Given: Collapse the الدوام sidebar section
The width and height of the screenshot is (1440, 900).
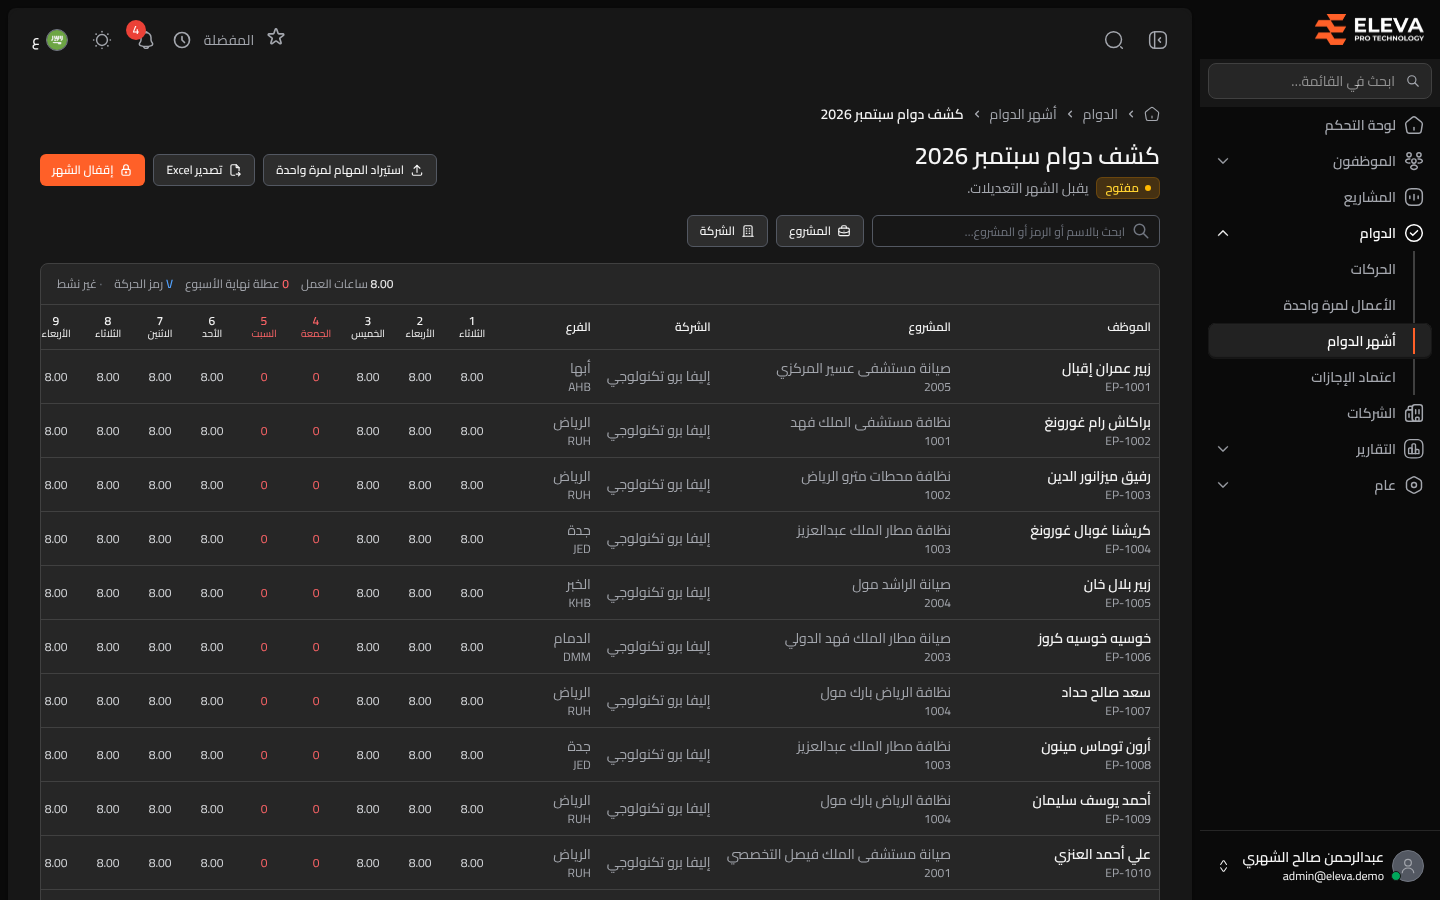Looking at the screenshot, I should [1320, 233].
